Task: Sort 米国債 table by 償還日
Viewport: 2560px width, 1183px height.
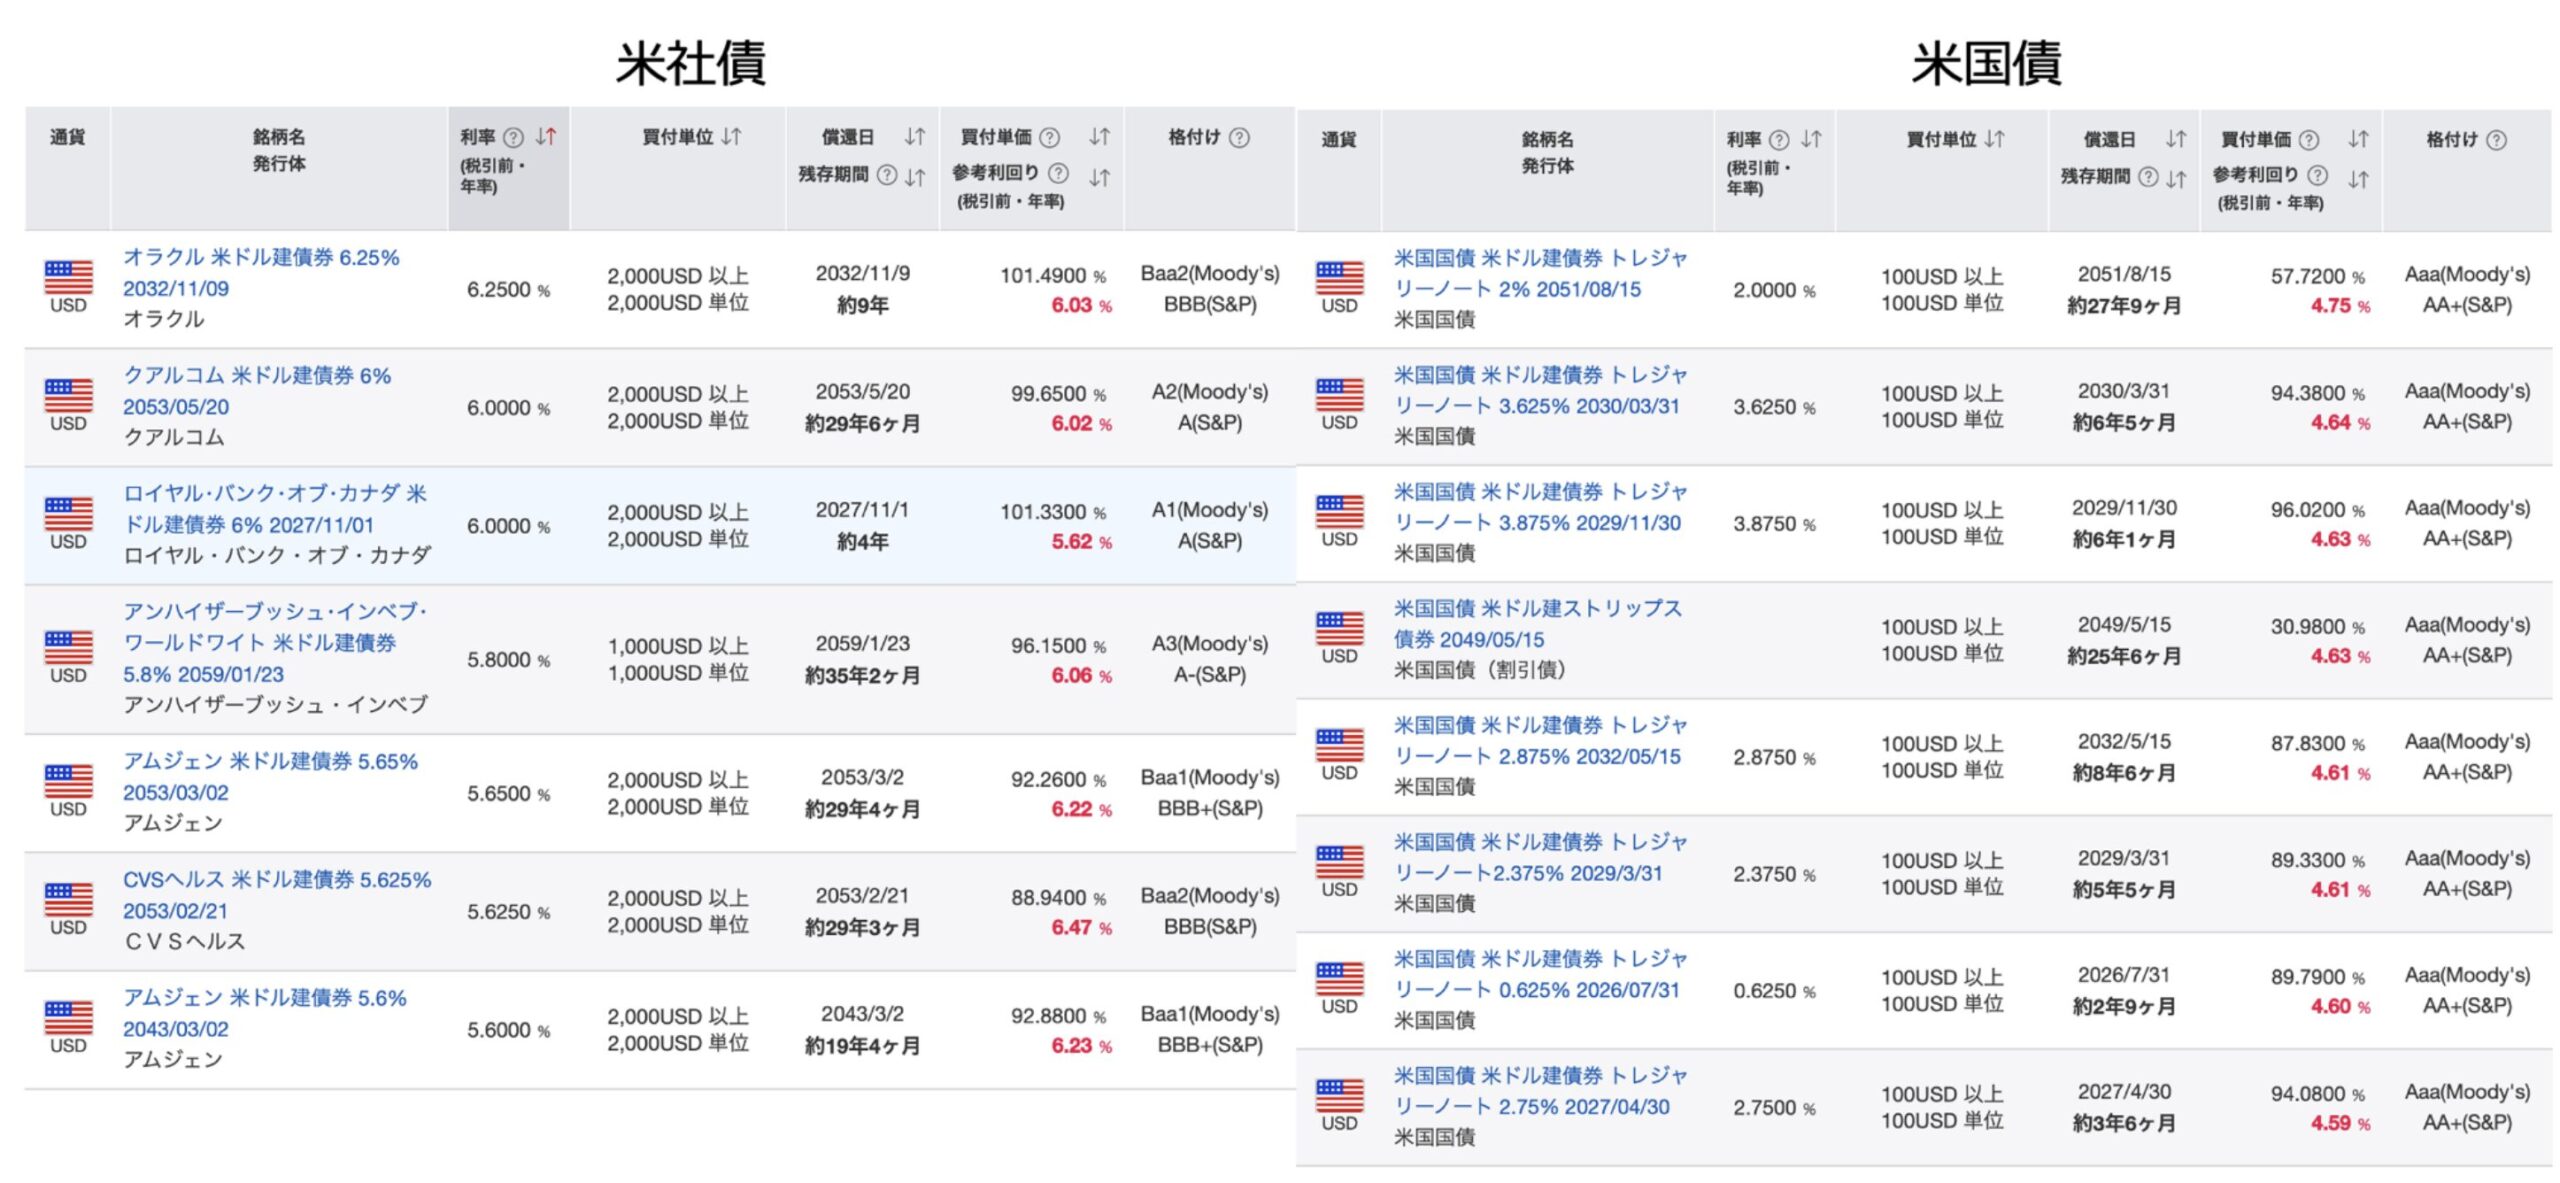Action: point(2176,139)
